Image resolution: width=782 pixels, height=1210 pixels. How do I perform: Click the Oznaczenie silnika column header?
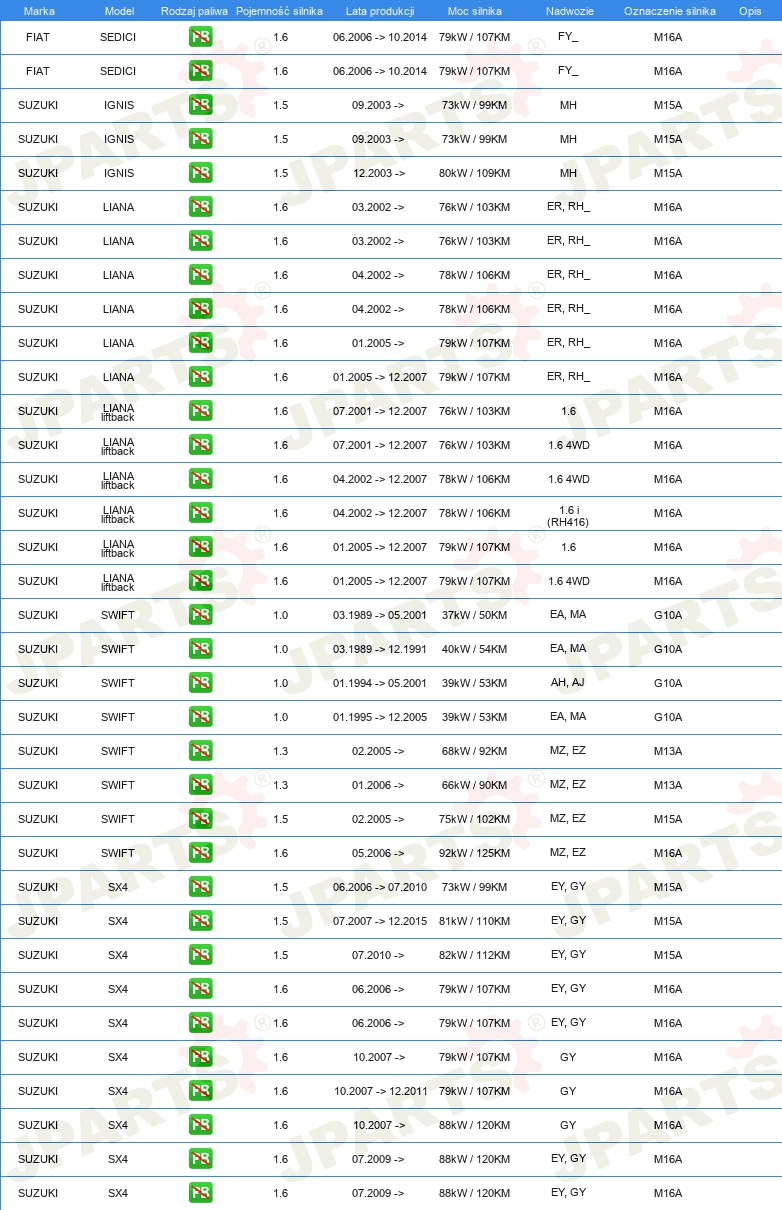(x=669, y=10)
